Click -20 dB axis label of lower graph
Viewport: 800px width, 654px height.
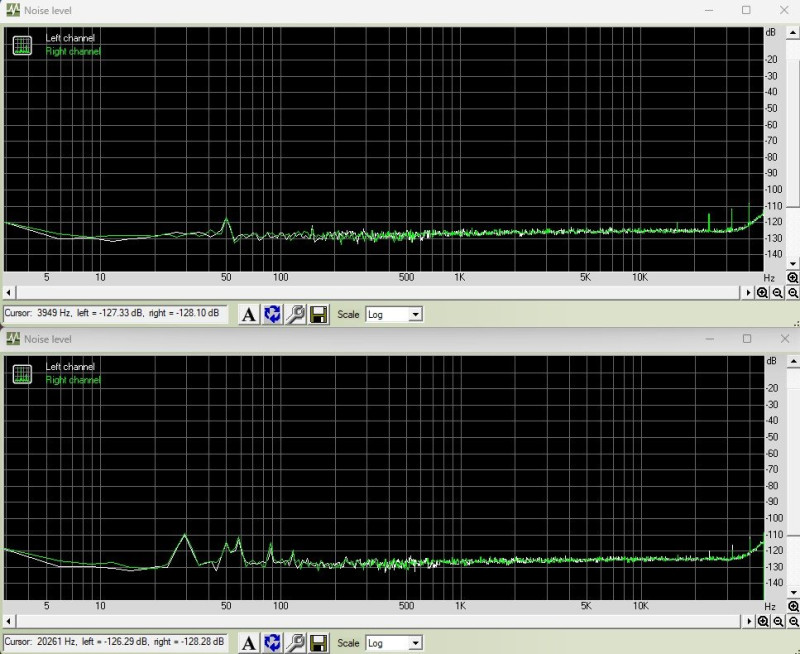[x=772, y=388]
